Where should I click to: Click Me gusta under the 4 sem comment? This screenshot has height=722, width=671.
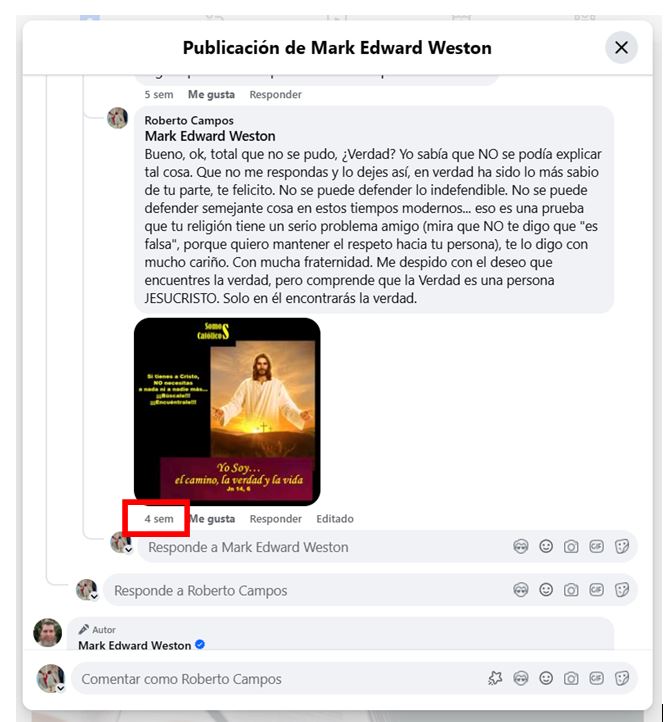pos(212,519)
